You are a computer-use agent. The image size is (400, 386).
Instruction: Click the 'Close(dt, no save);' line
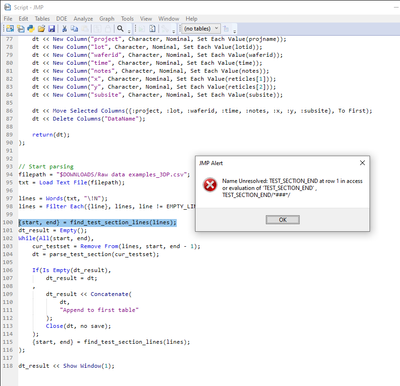pos(78,326)
